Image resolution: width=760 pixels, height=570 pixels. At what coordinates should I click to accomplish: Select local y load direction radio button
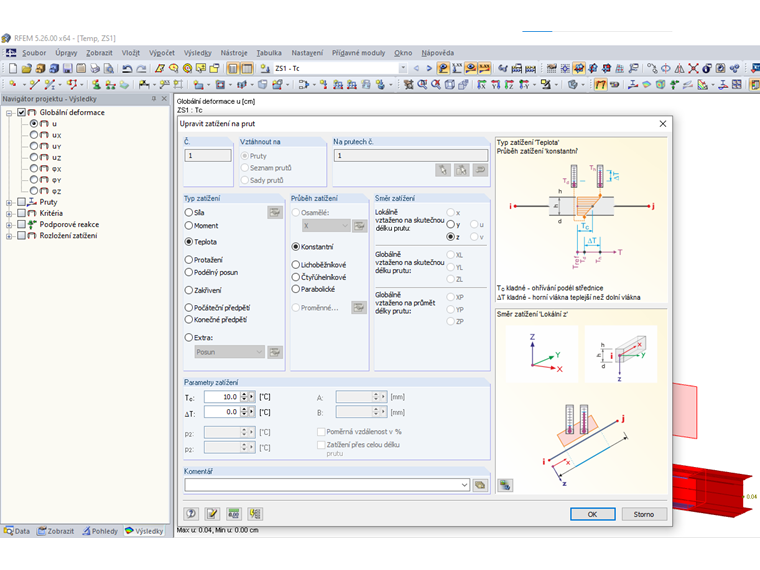[451, 225]
